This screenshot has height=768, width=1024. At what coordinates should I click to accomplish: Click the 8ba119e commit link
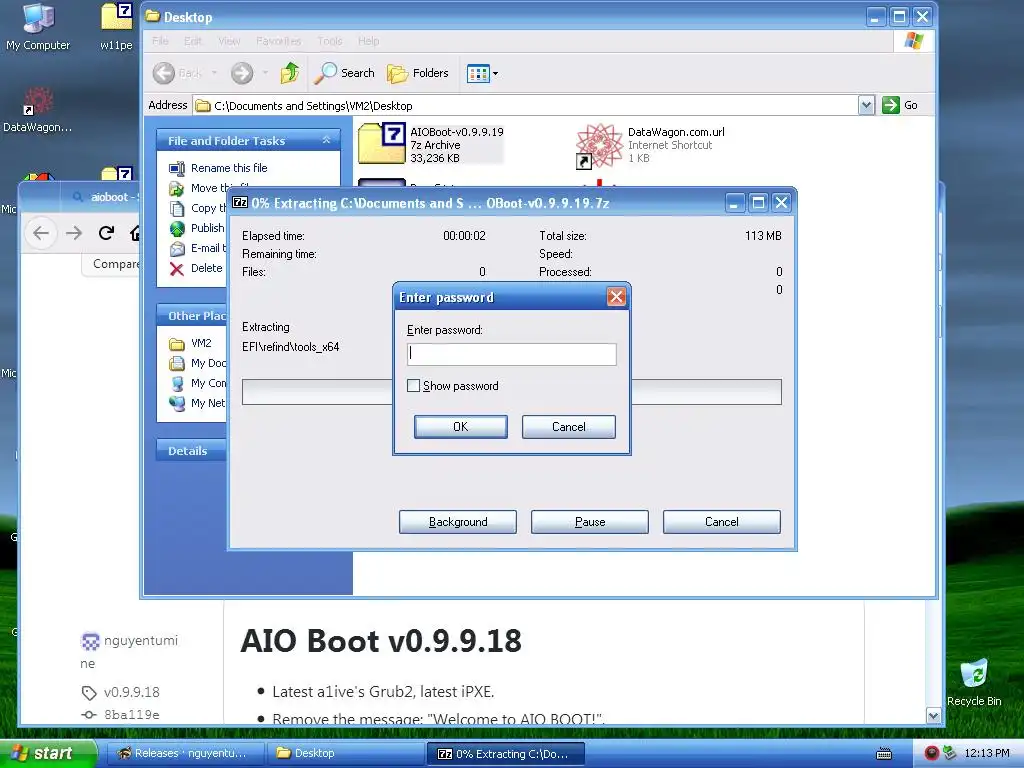click(131, 714)
